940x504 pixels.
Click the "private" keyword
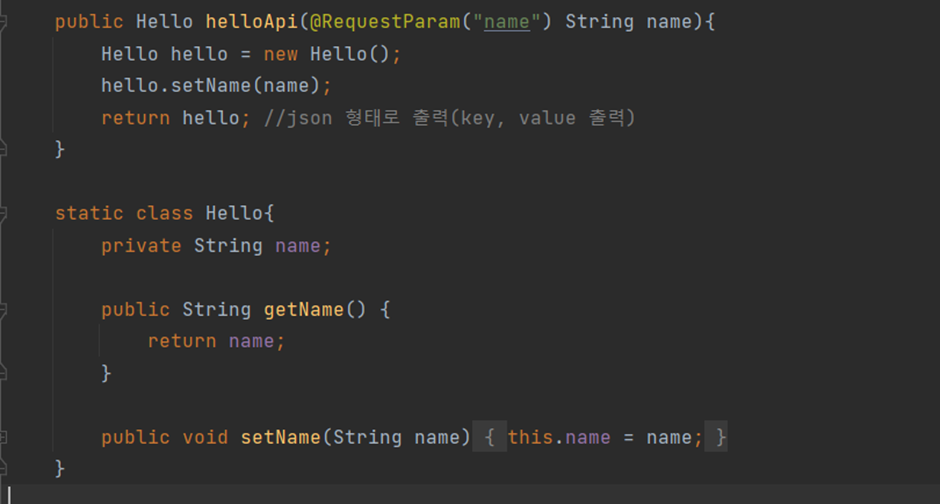click(141, 246)
